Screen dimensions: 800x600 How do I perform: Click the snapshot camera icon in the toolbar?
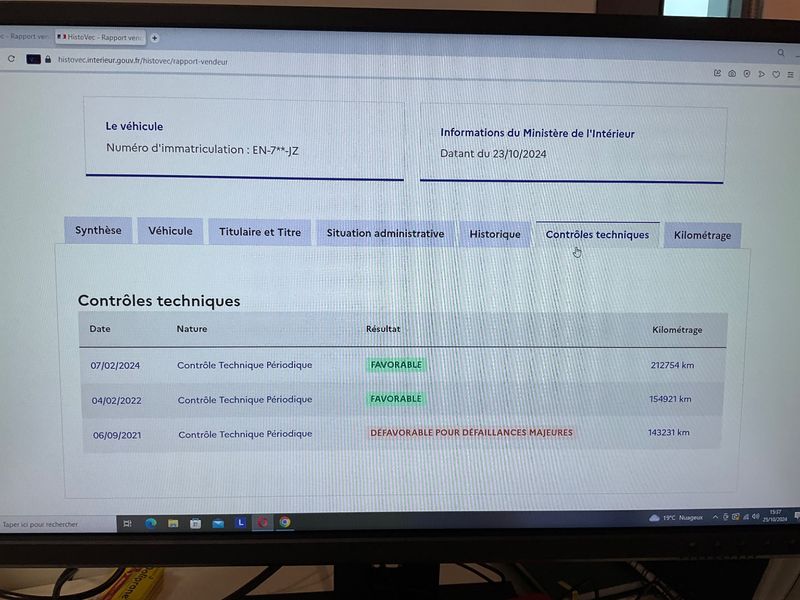click(732, 73)
